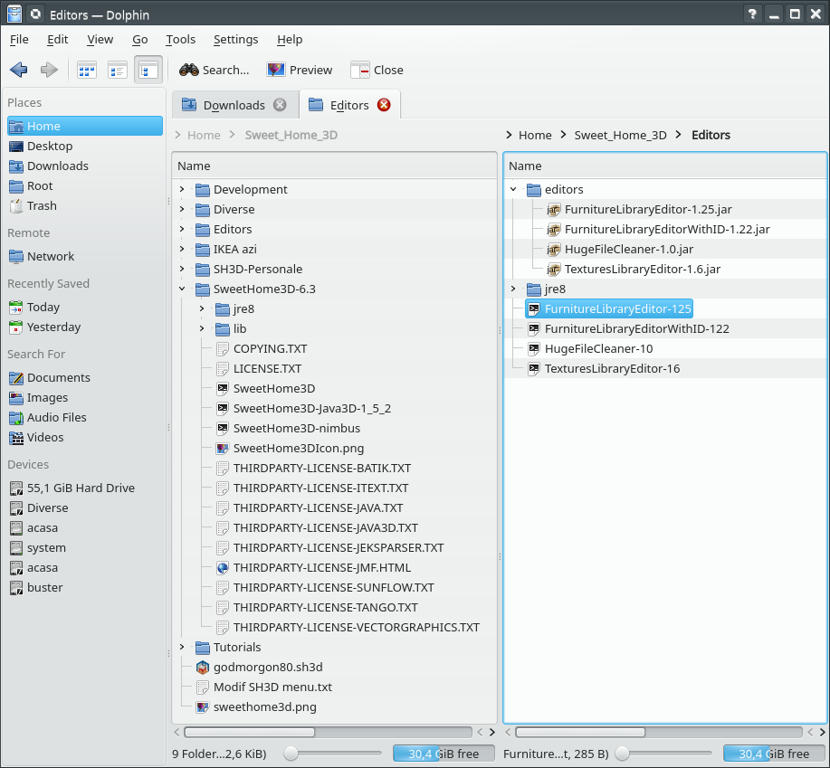
Task: Expand the Tutorials folder
Action: coord(182,647)
